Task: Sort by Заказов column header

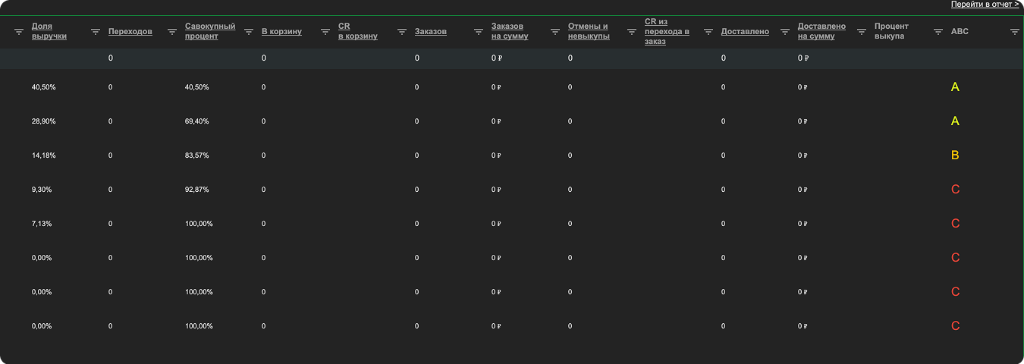Action: [431, 31]
